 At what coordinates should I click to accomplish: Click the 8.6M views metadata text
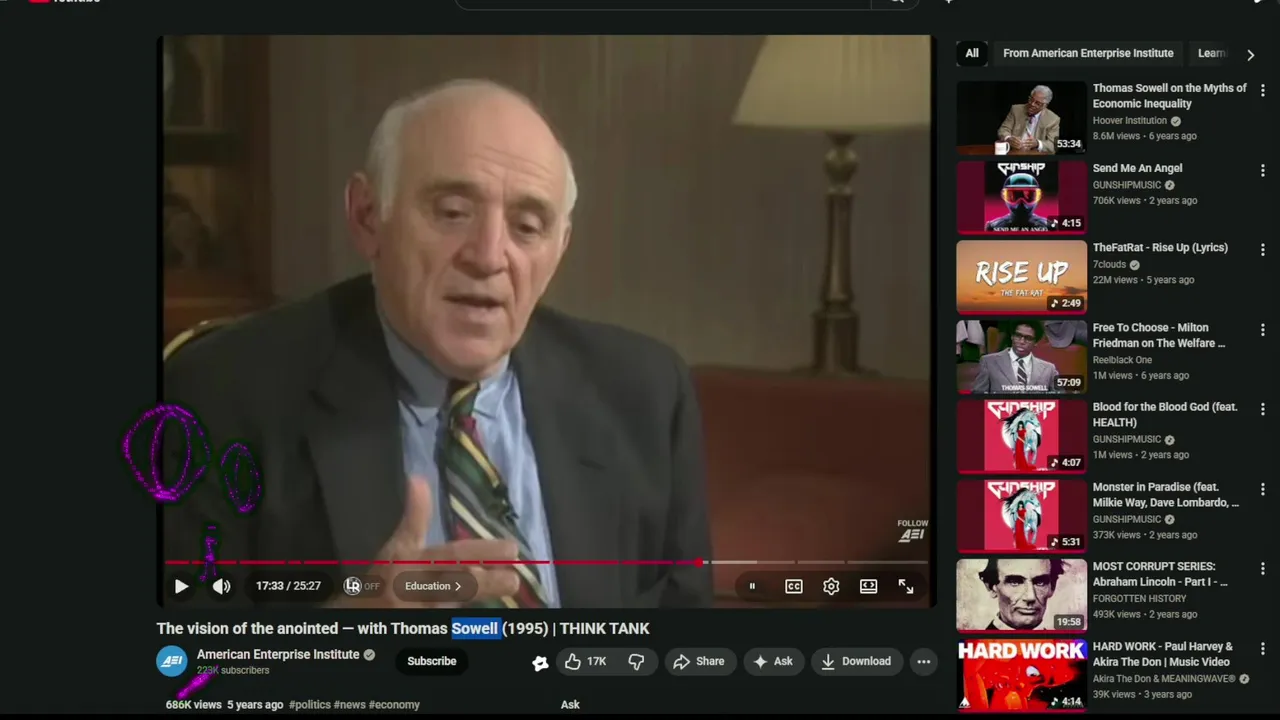pos(1116,136)
